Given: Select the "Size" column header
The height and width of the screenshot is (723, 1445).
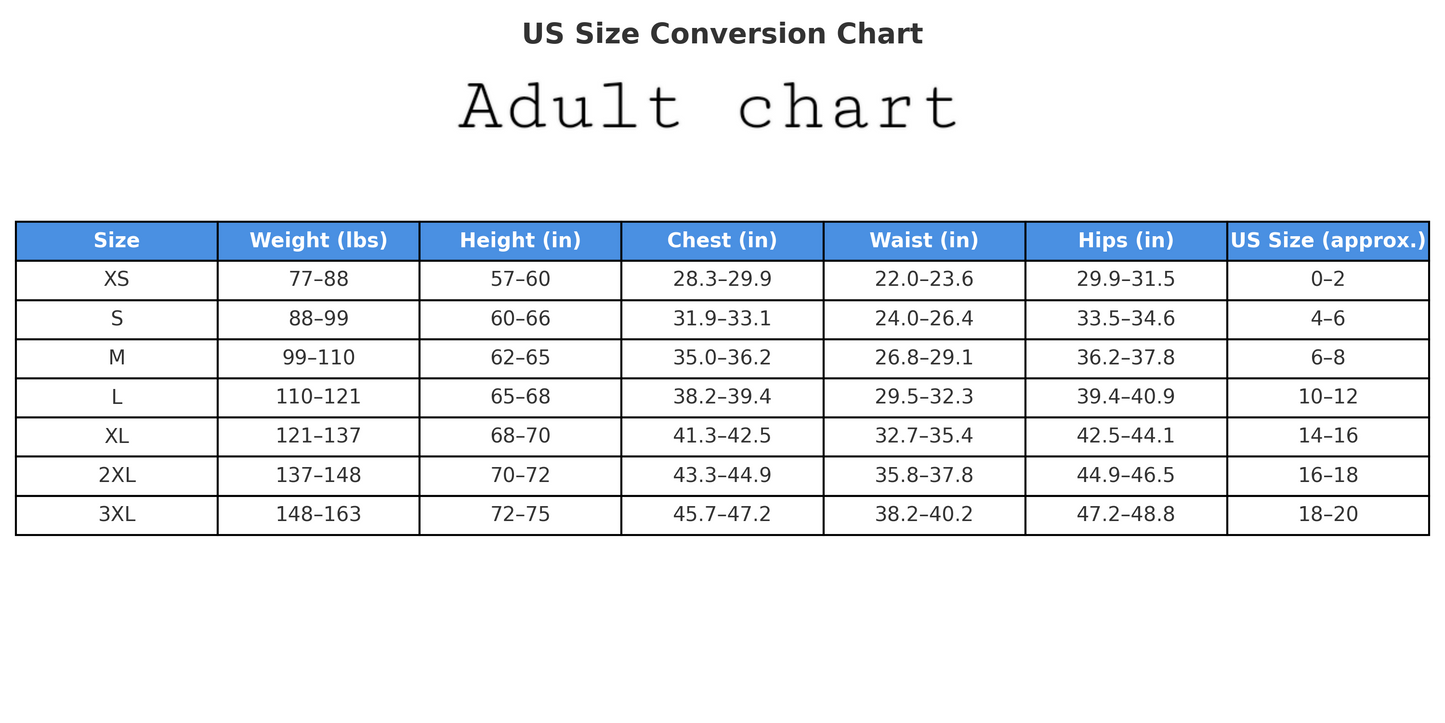Looking at the screenshot, I should tap(117, 241).
